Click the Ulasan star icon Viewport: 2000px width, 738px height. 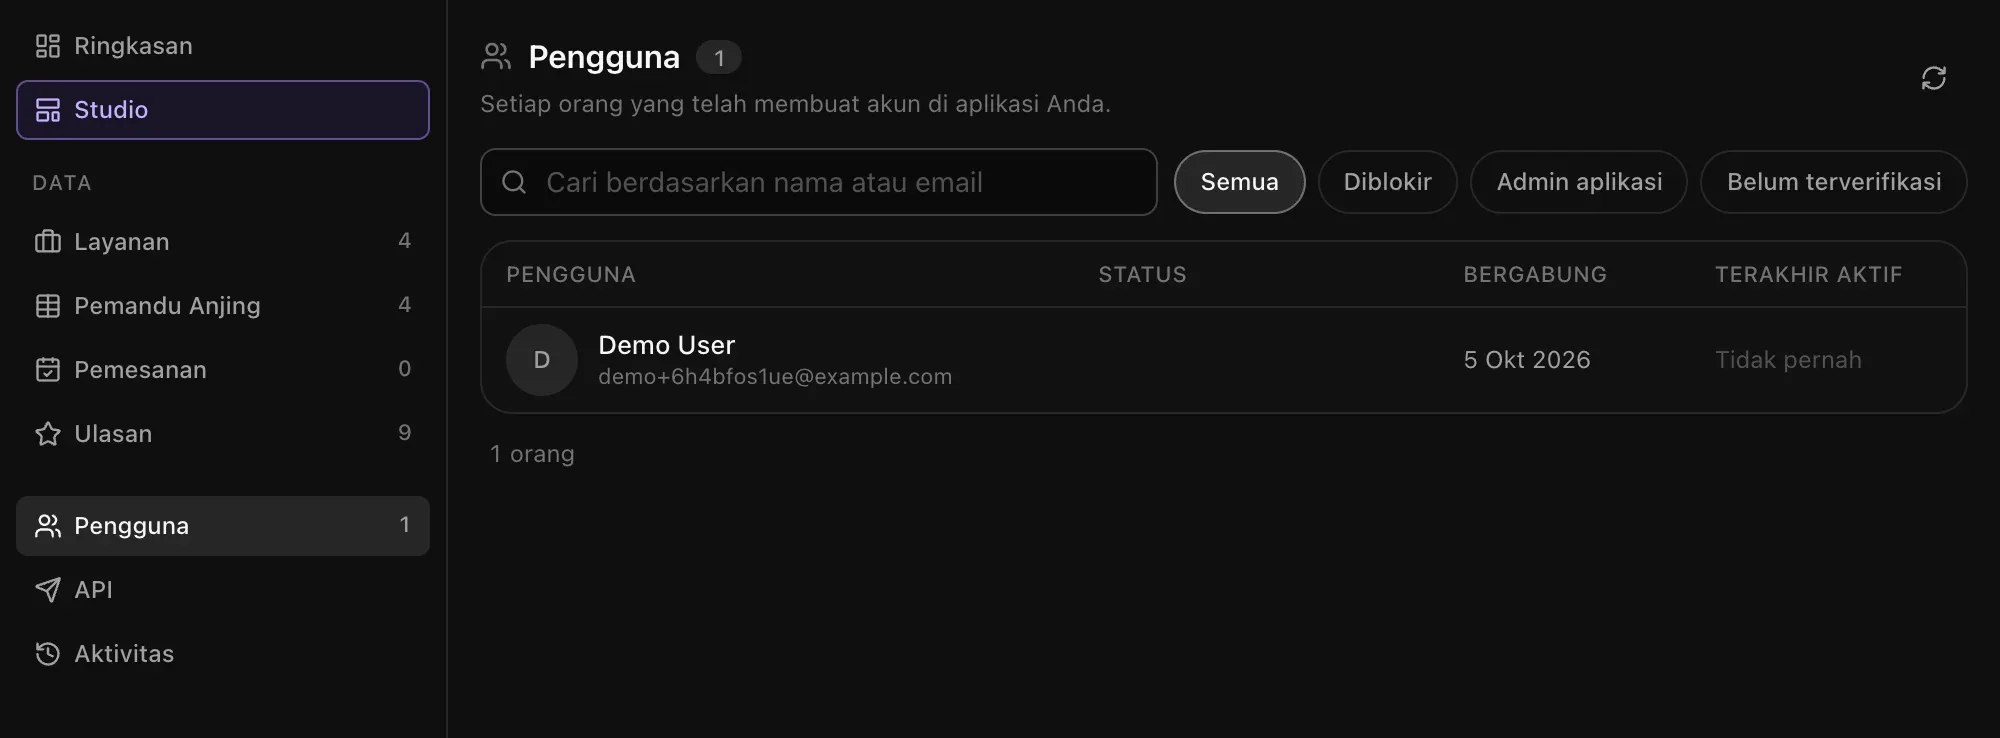pos(48,434)
